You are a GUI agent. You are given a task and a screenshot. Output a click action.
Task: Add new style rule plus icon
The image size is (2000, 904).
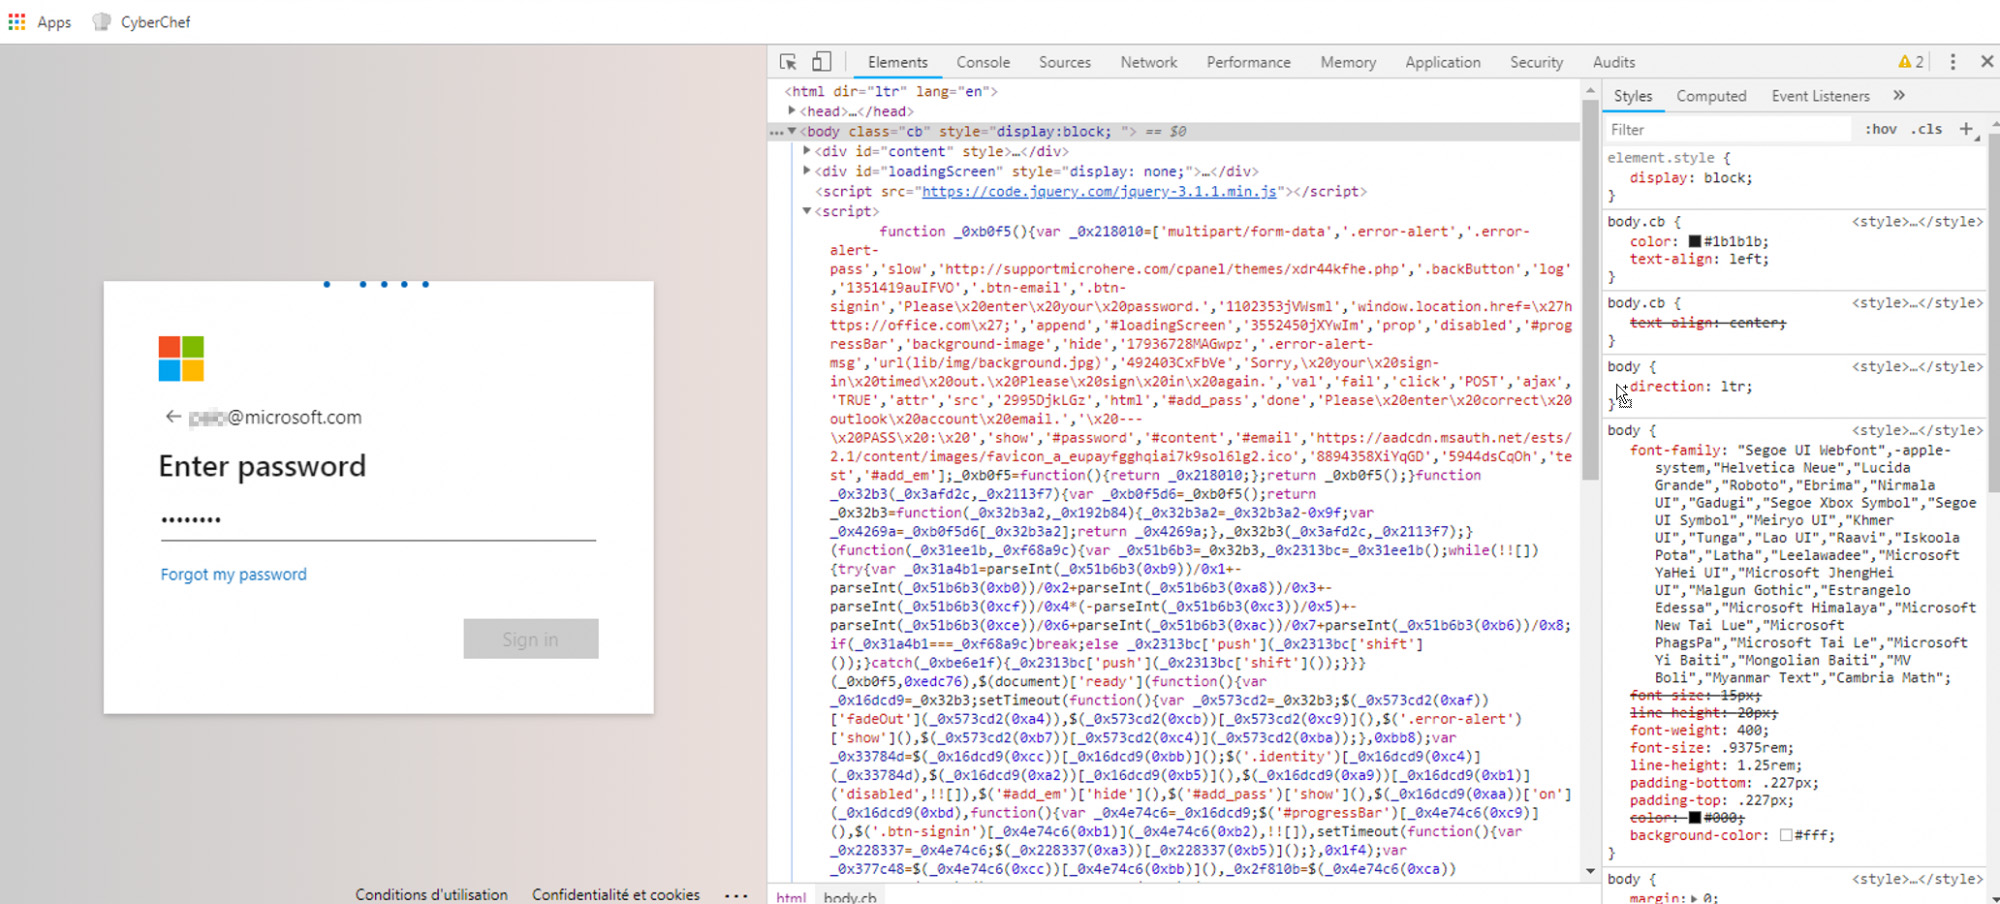pyautogui.click(x=1966, y=129)
